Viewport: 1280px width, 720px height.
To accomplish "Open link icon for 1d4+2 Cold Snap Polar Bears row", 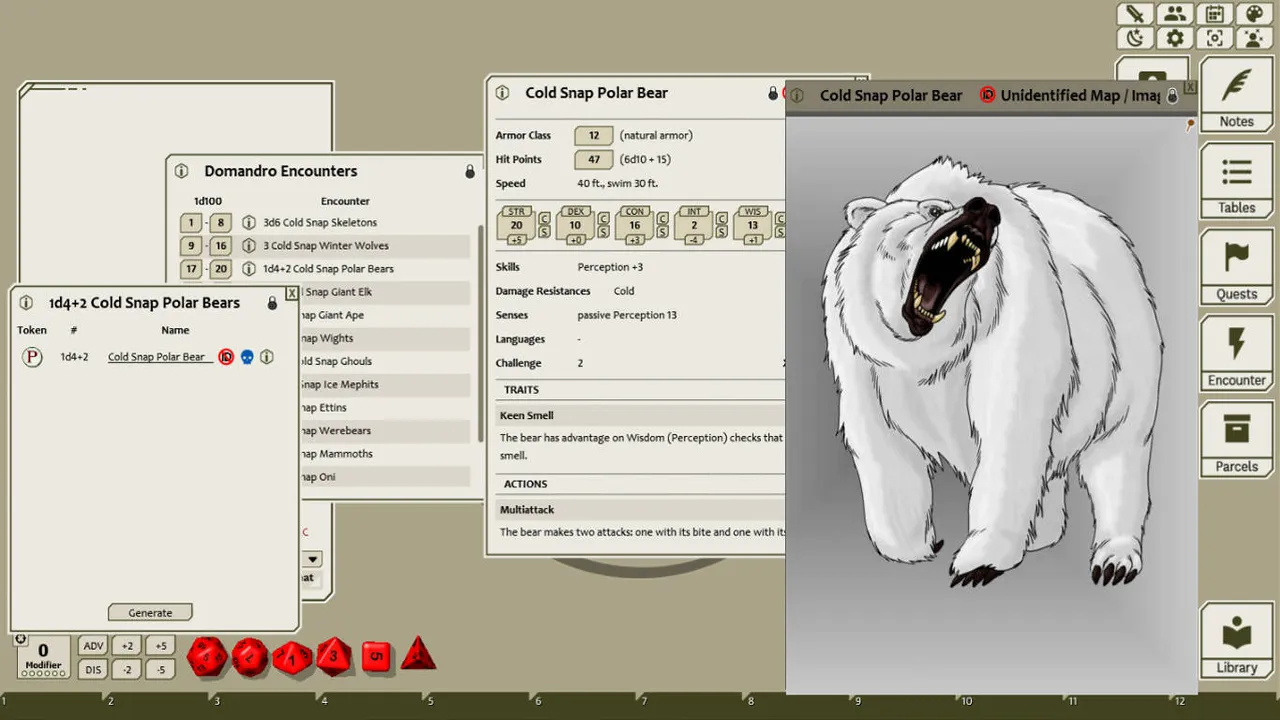I will 249,269.
